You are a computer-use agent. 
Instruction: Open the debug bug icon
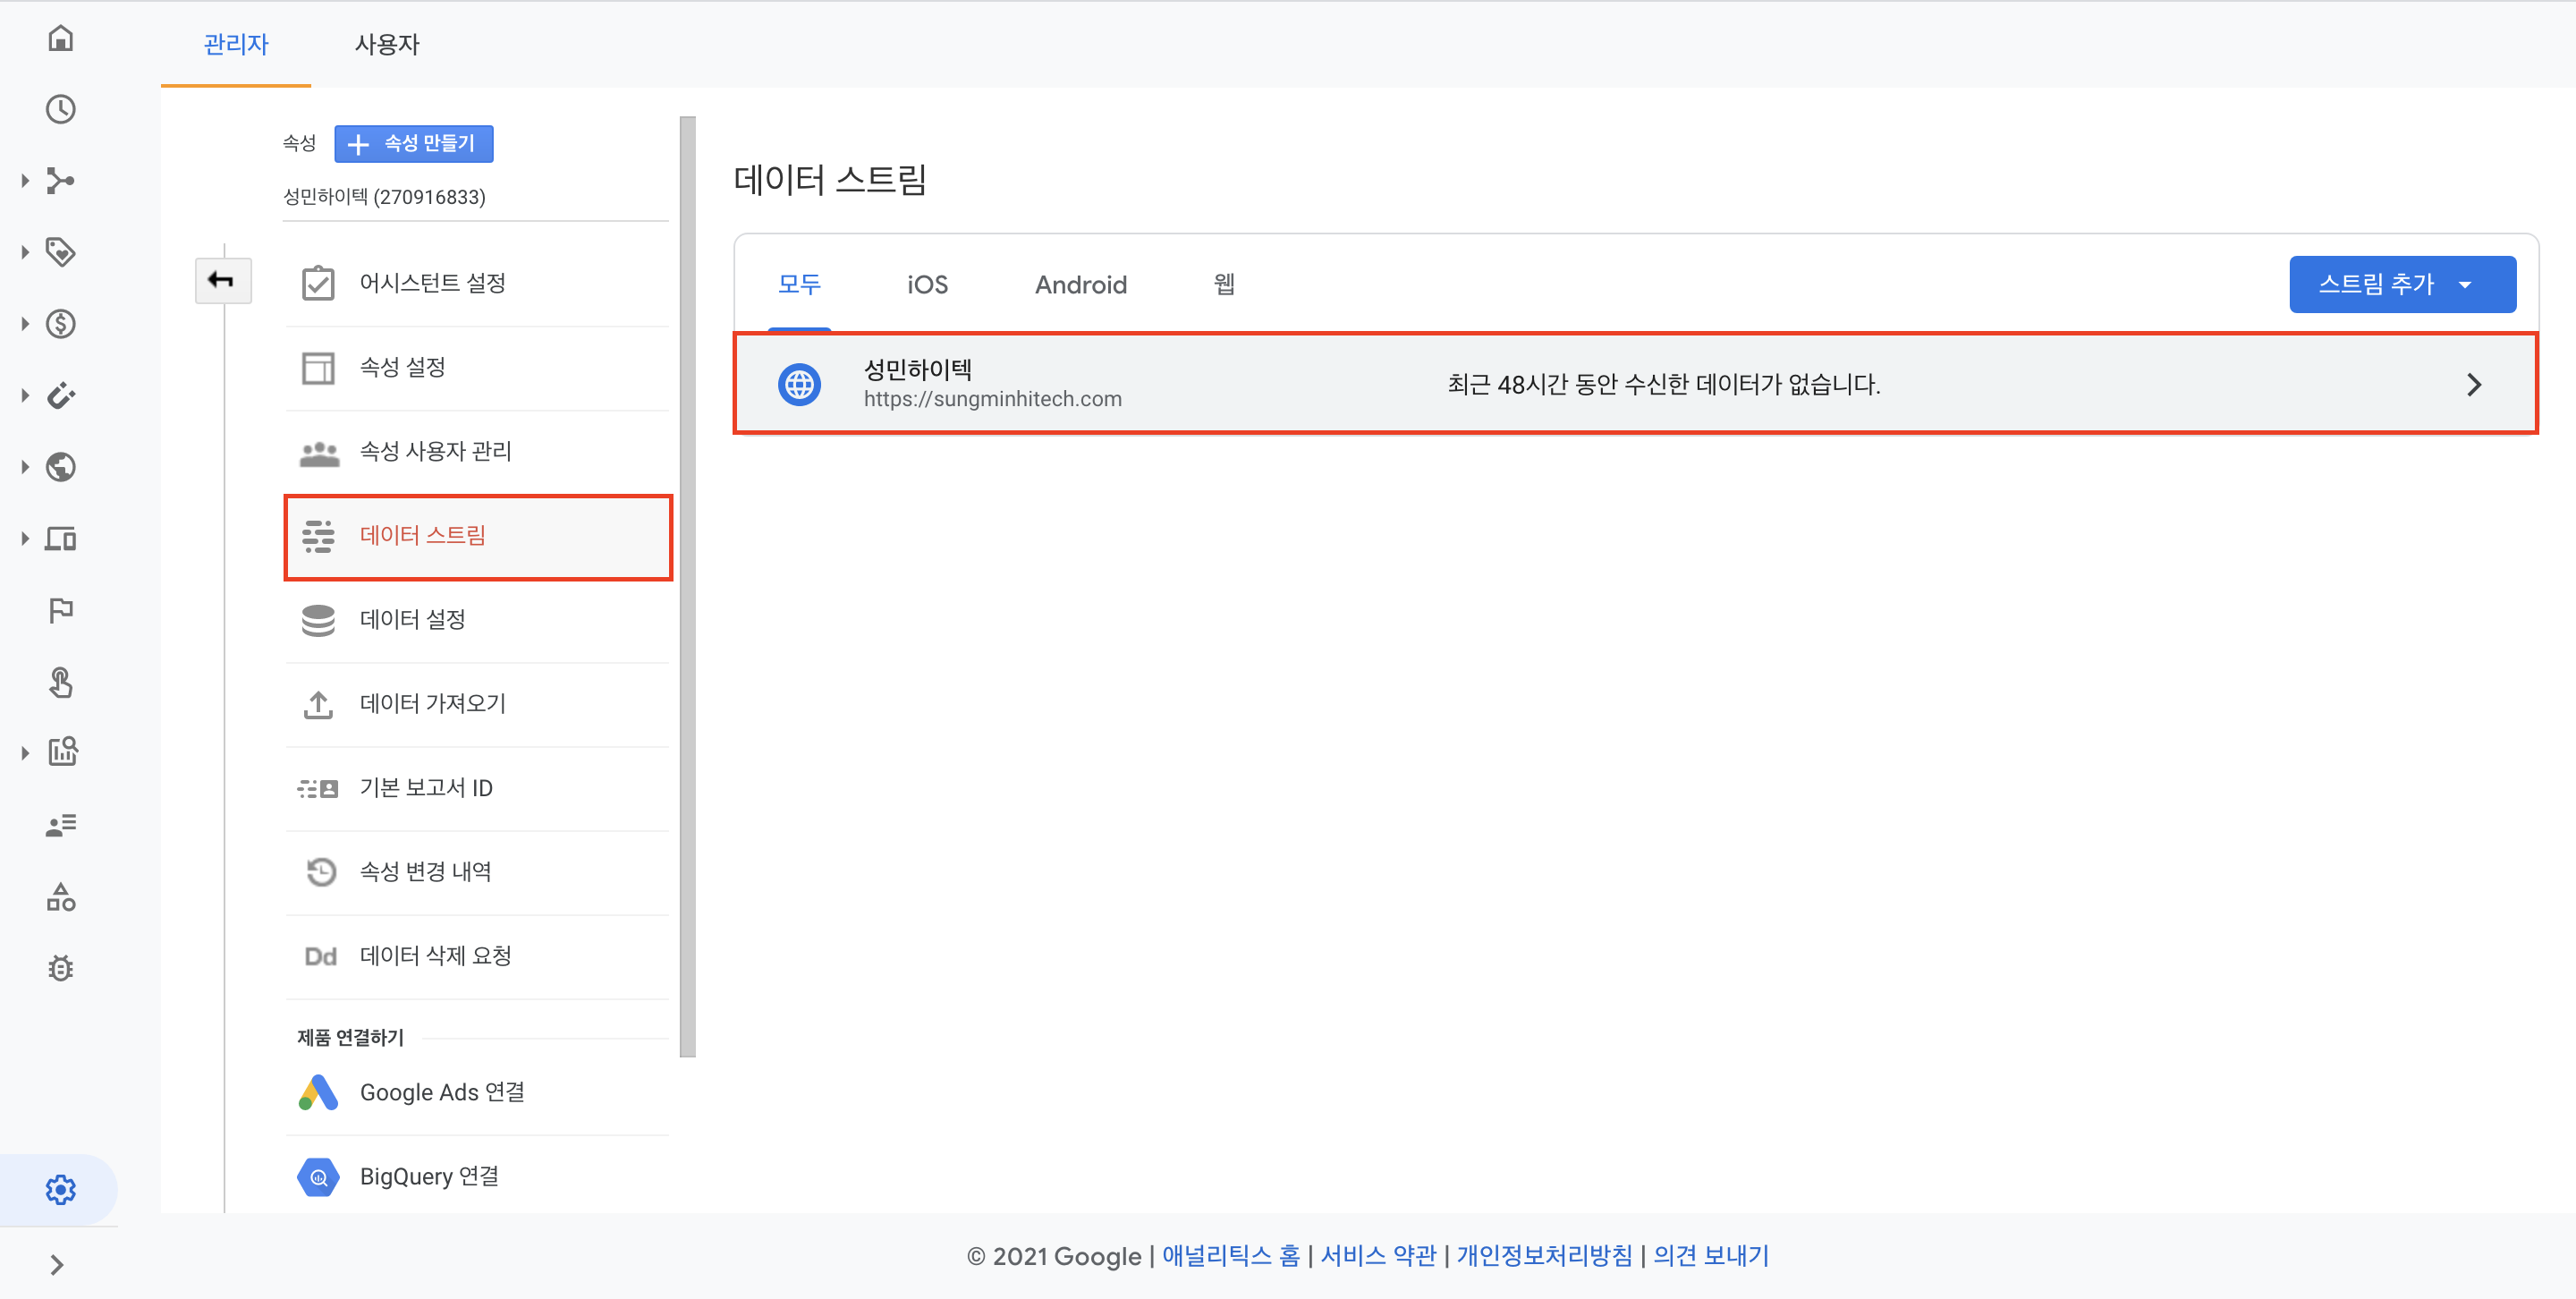coord(61,967)
